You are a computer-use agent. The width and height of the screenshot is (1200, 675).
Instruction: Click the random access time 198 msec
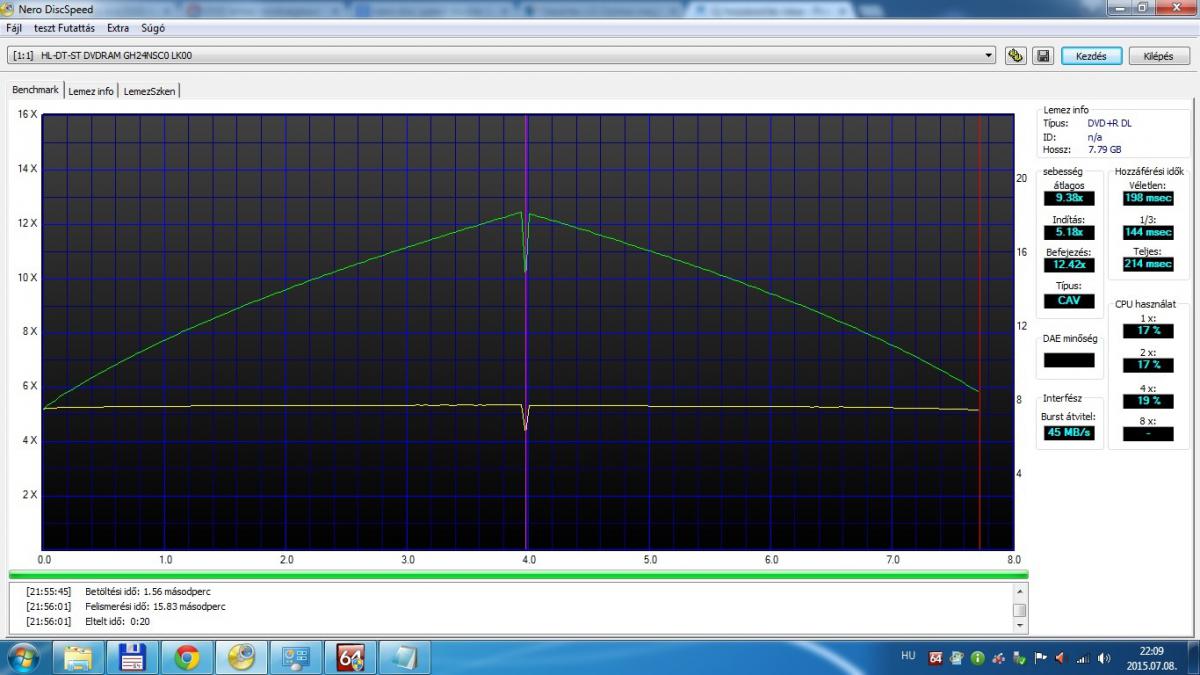click(x=1148, y=198)
